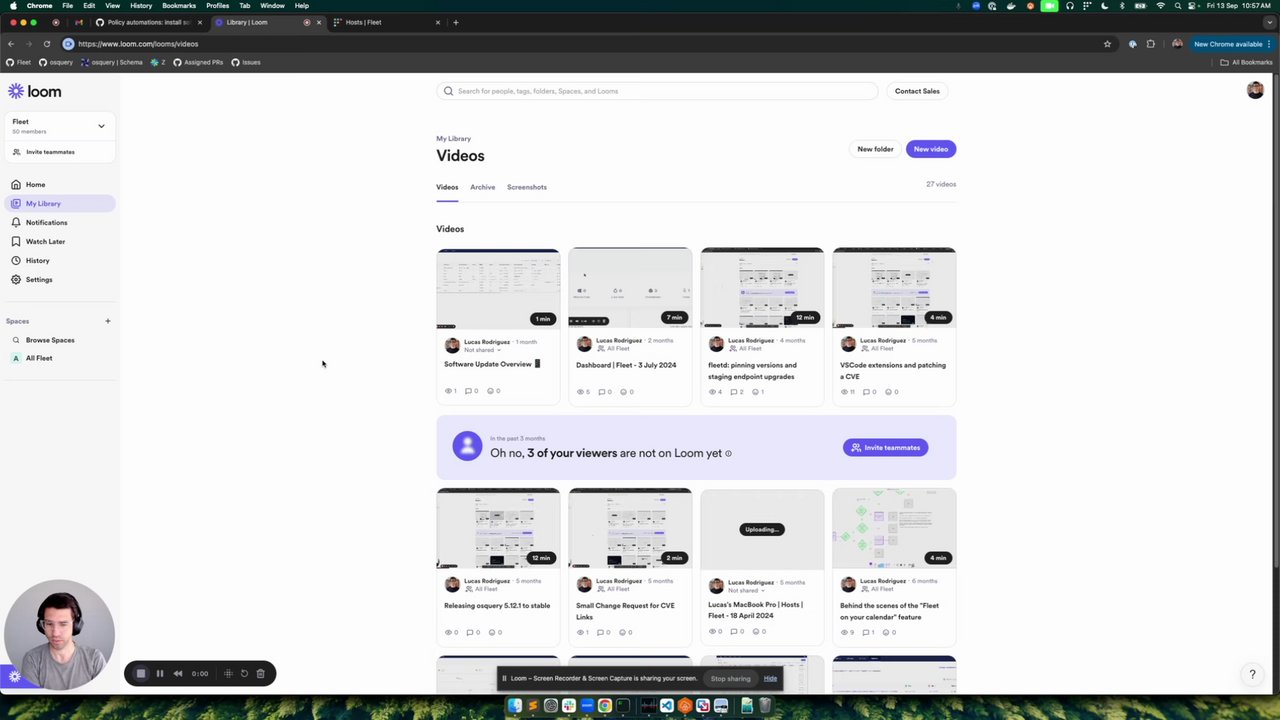Click the Wi-Fi icon in the menu bar
This screenshot has width=1280, height=720.
pos(1160,6)
